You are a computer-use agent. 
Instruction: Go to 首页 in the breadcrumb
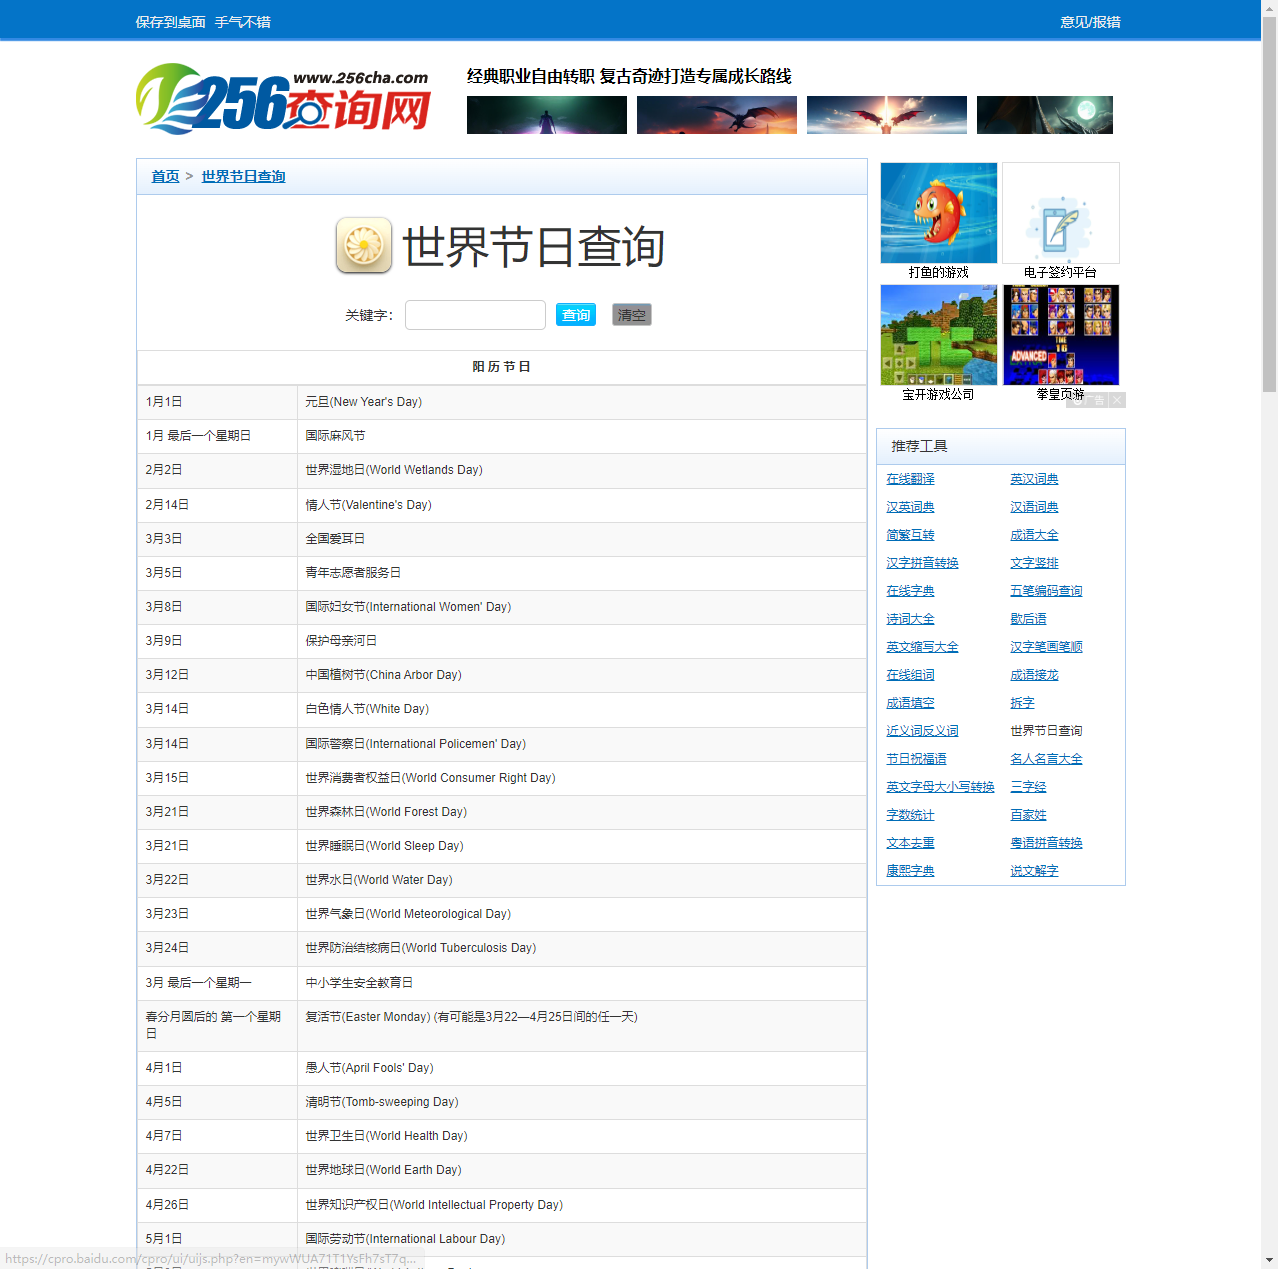165,176
